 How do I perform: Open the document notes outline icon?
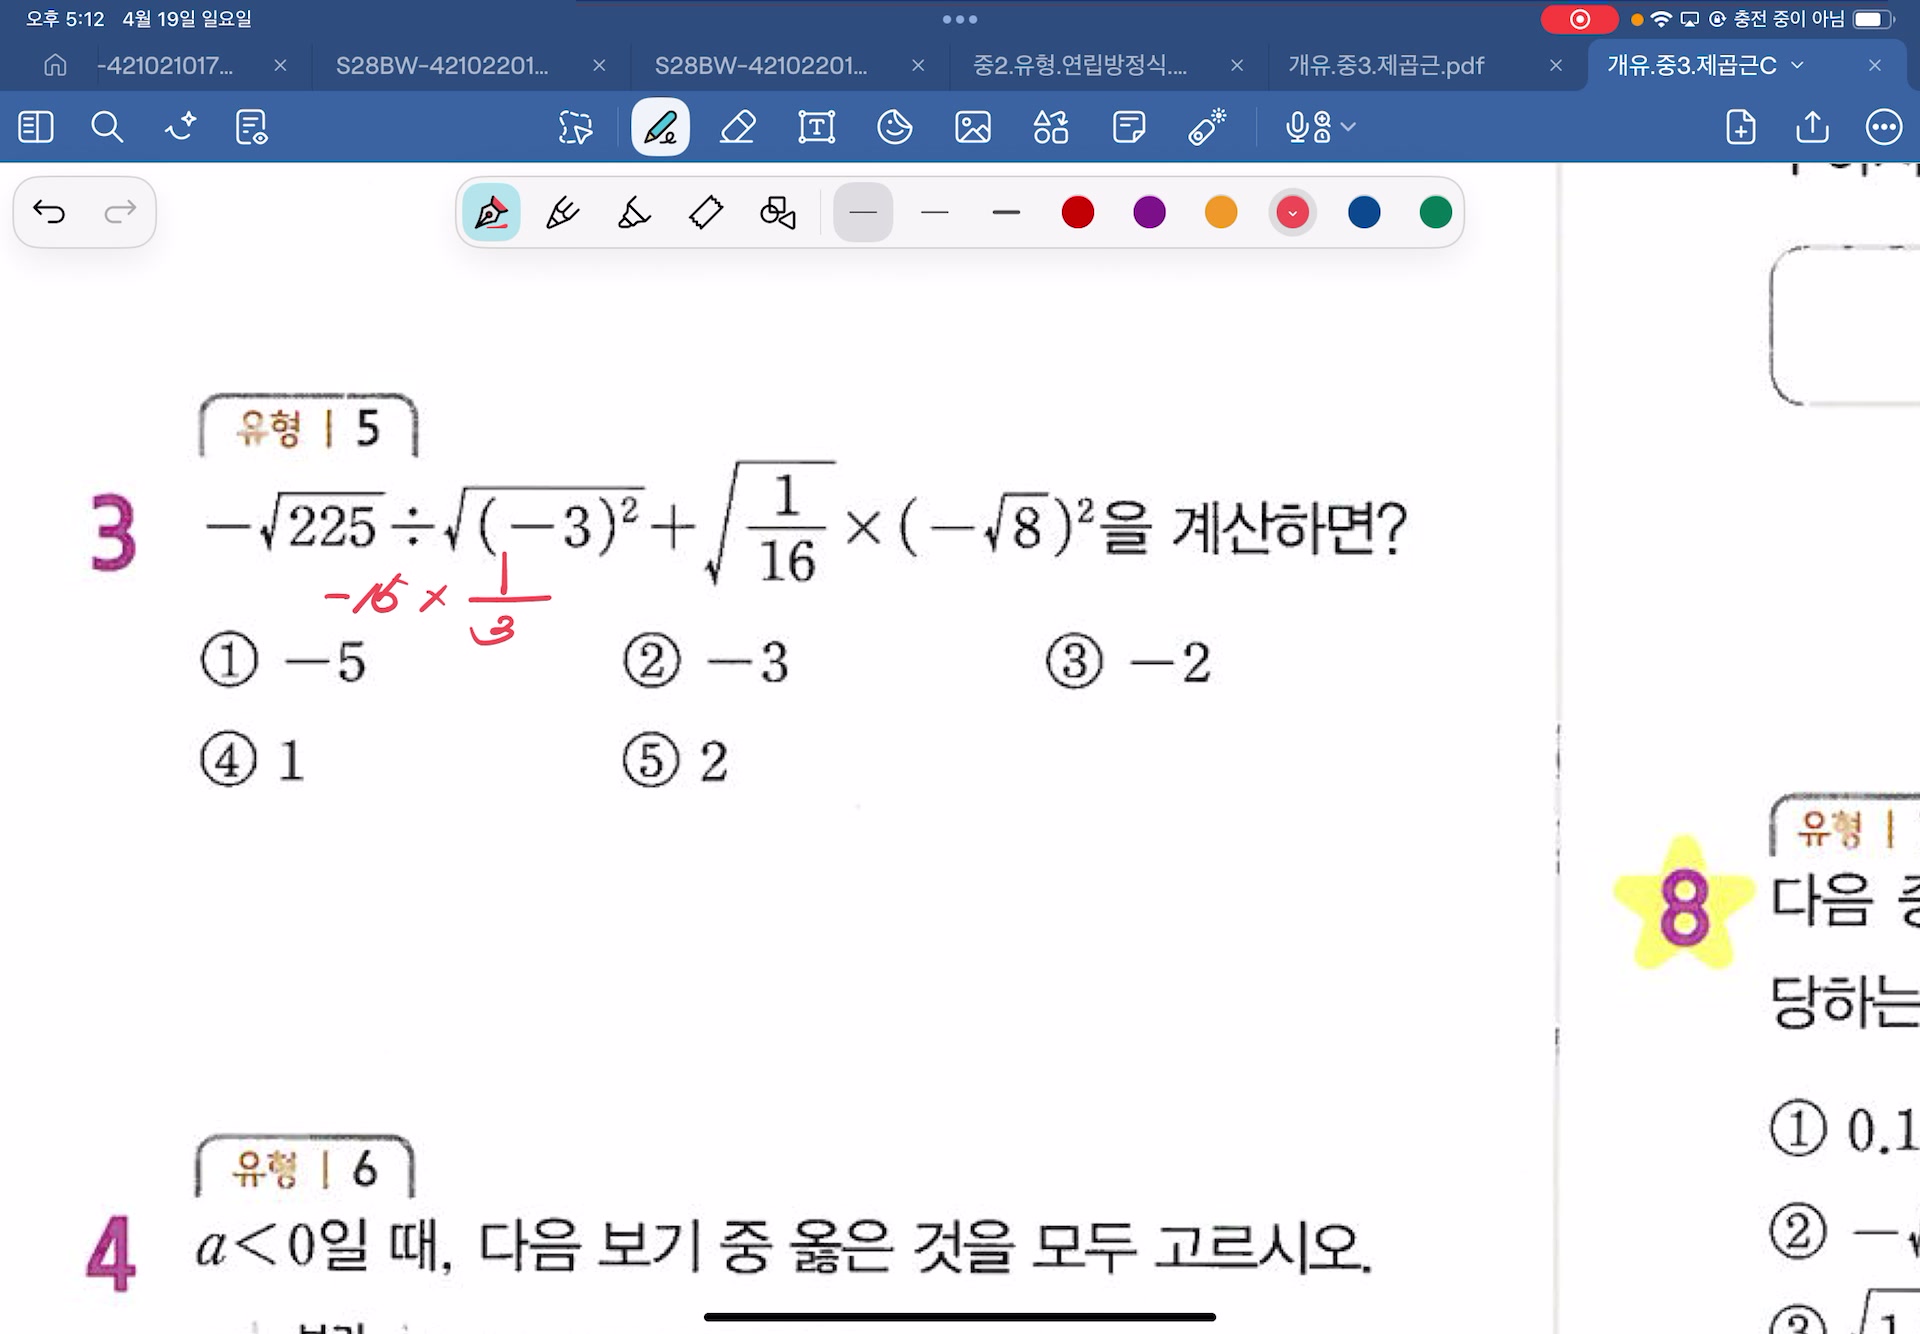[x=251, y=127]
